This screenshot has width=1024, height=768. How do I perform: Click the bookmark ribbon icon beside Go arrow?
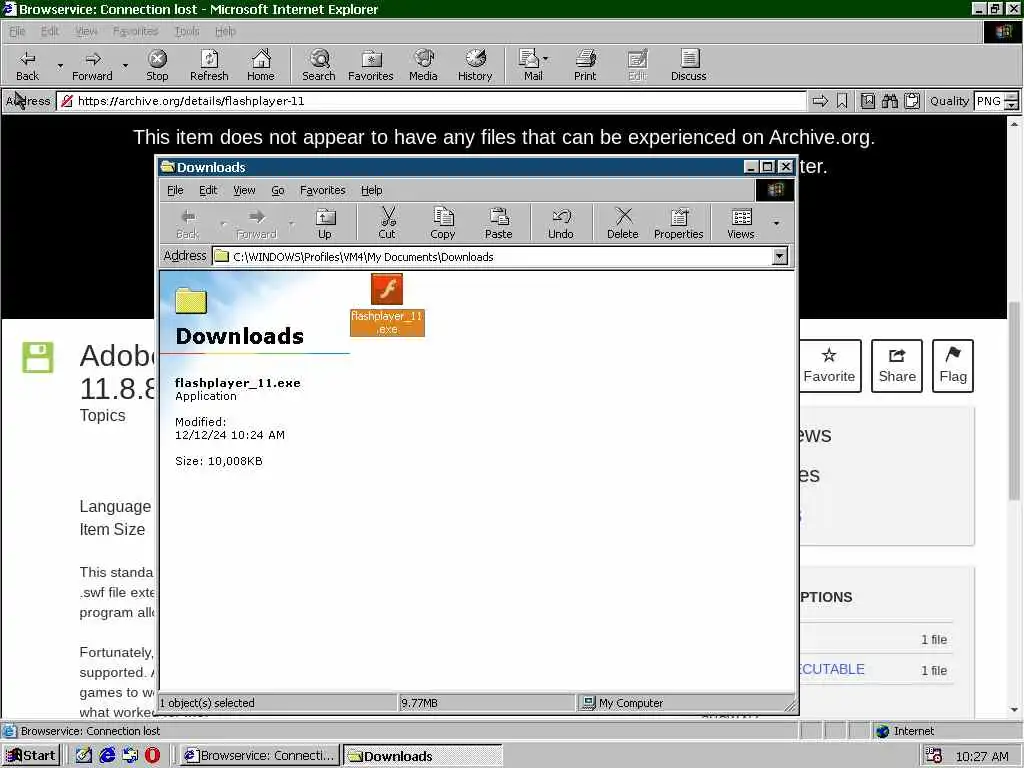[x=842, y=101]
